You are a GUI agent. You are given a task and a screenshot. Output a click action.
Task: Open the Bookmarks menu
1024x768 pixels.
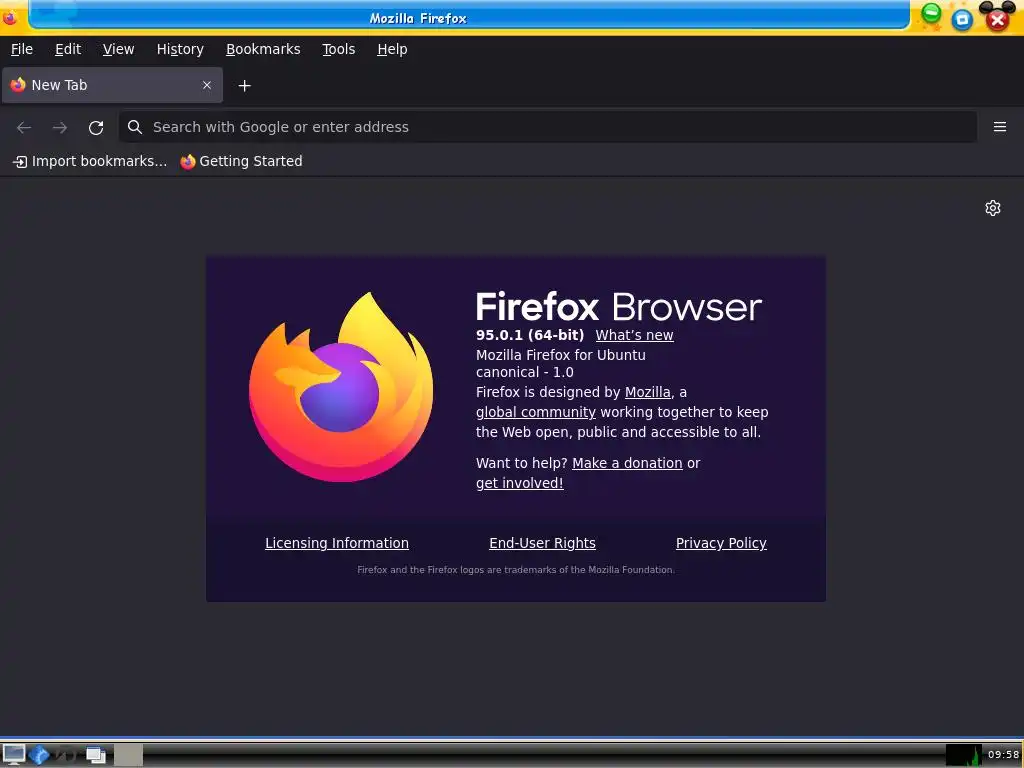[263, 49]
